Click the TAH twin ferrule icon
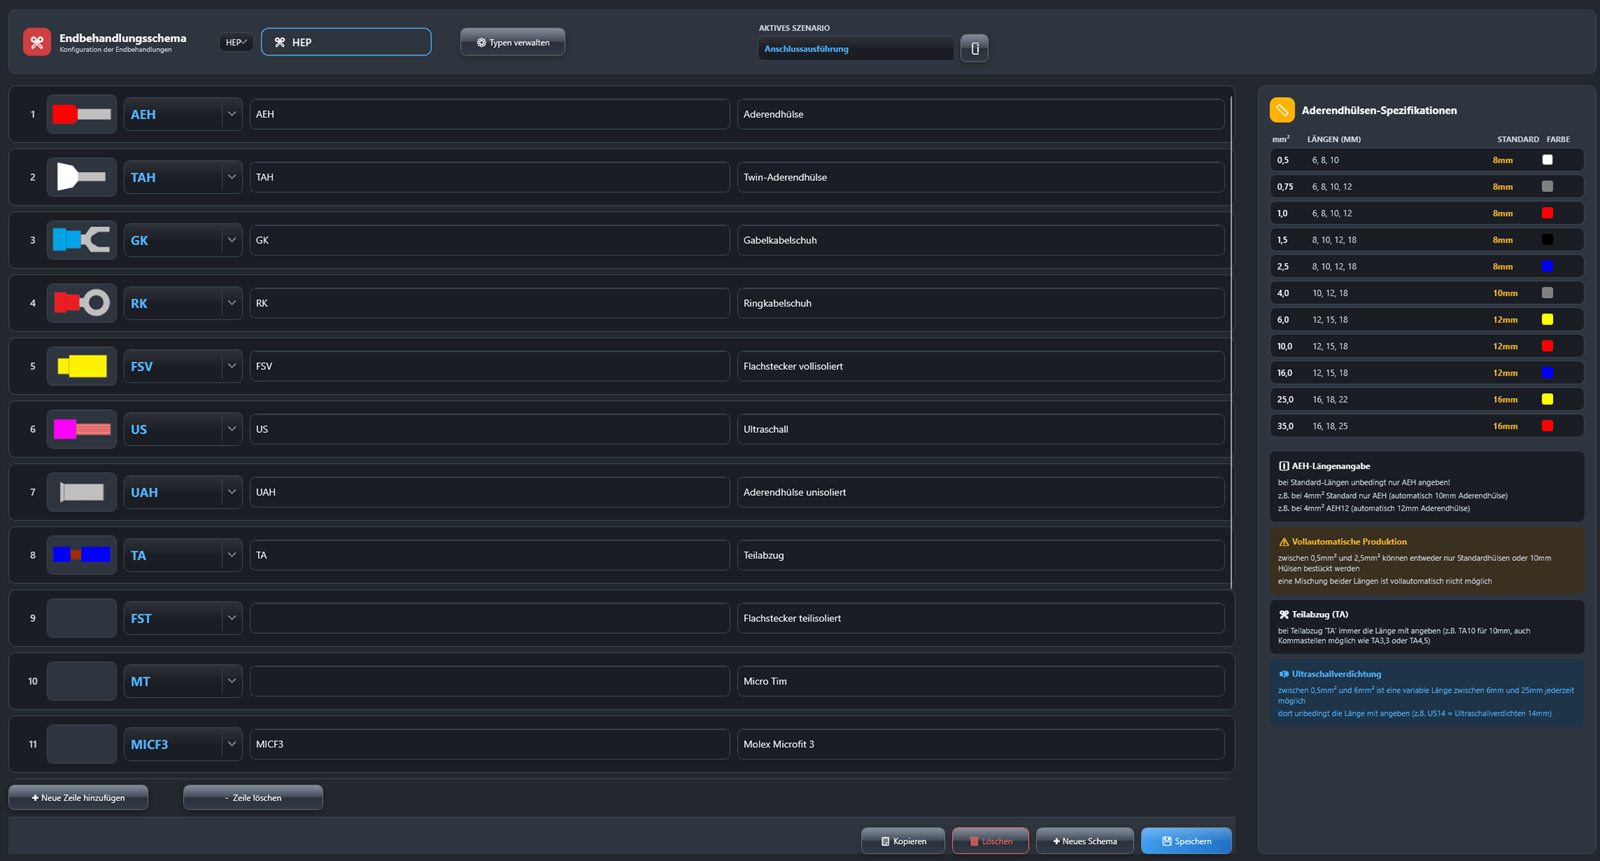The width and height of the screenshot is (1600, 861). [x=82, y=177]
